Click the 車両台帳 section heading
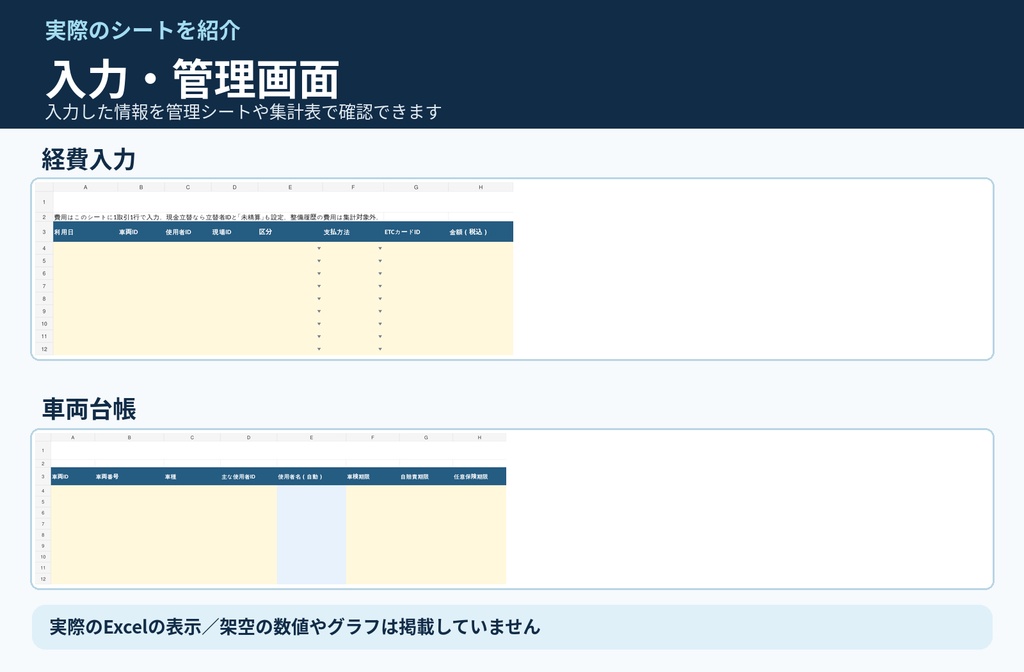Screen dimensions: 1024x672 click(89, 409)
